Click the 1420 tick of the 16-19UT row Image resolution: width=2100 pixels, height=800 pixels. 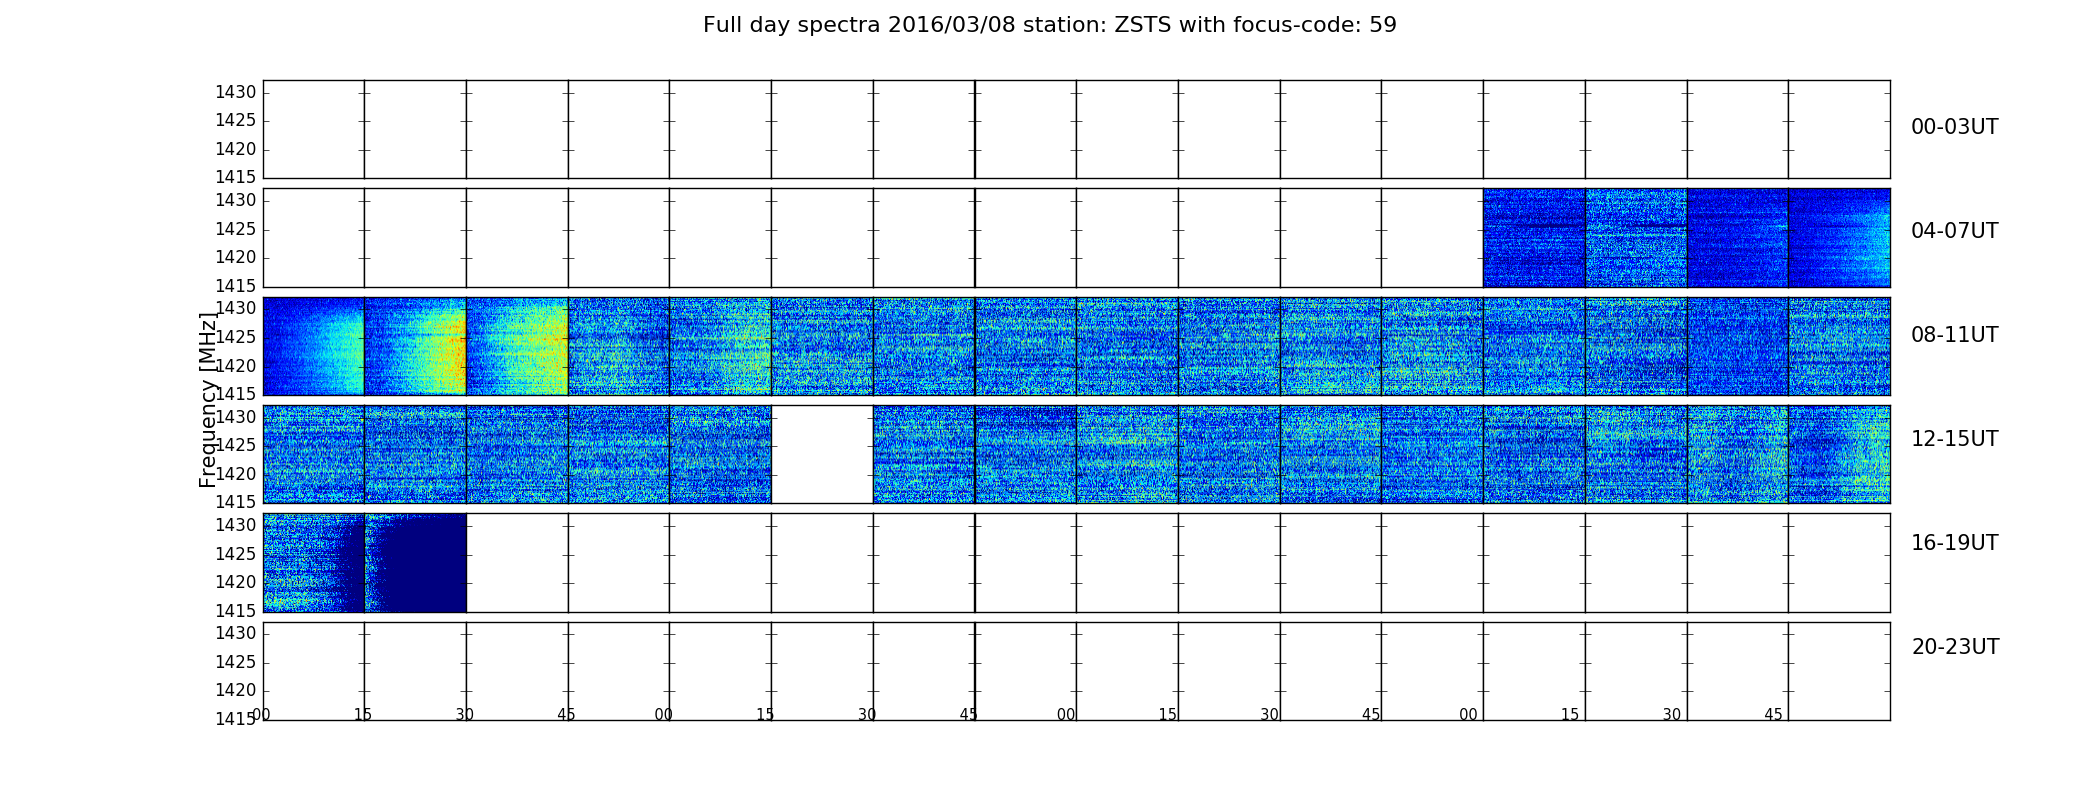(x=236, y=583)
